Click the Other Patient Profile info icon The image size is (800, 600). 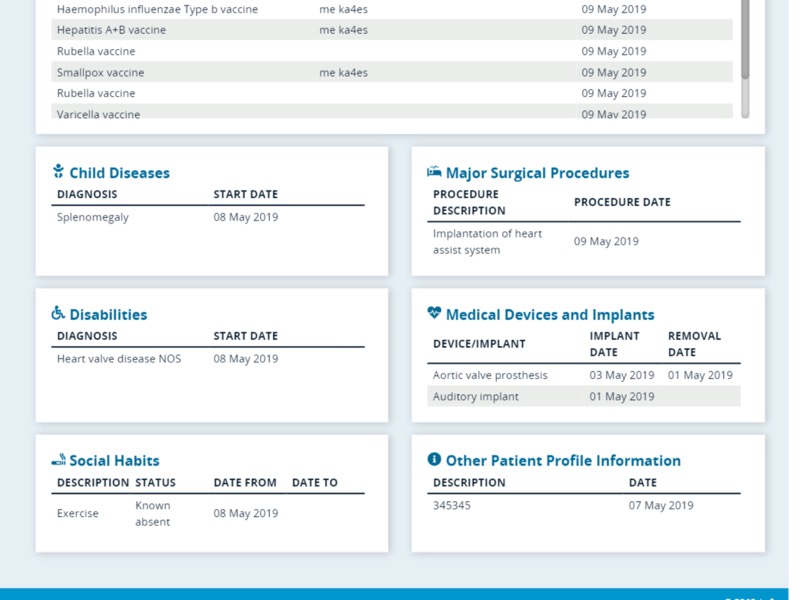434,459
